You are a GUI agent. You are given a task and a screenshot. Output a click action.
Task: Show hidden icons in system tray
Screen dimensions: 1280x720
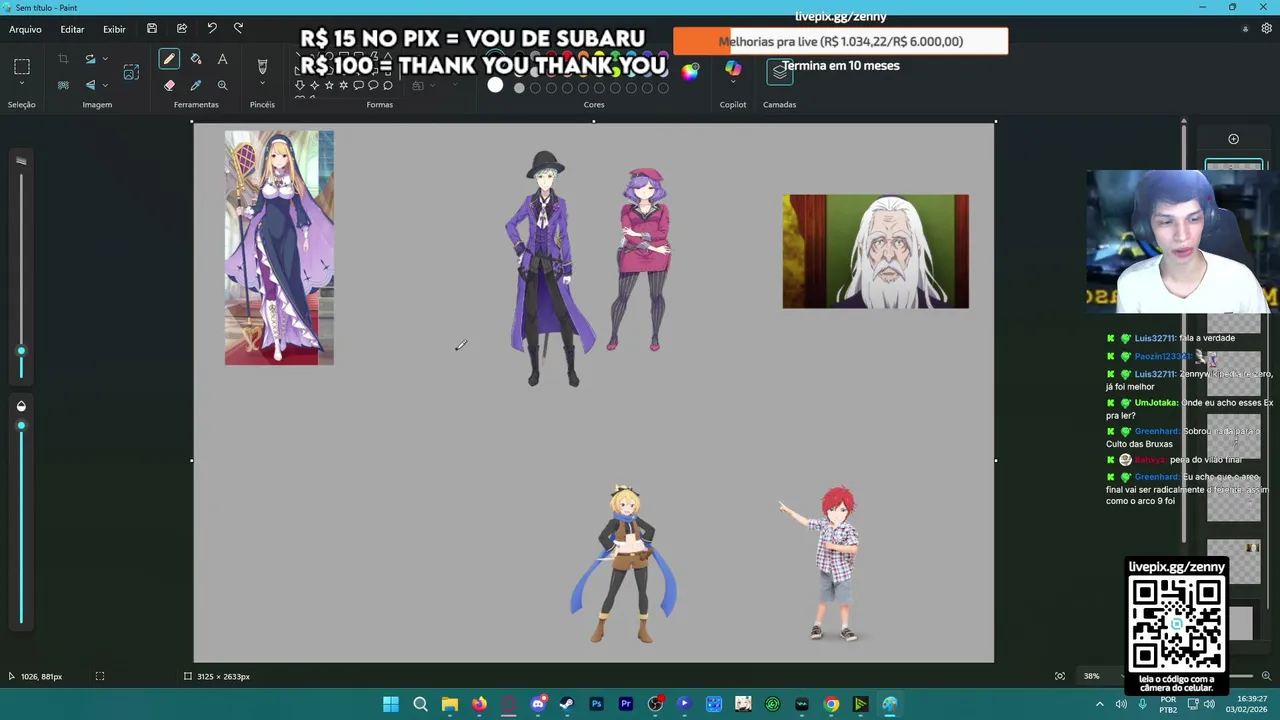click(x=1100, y=704)
